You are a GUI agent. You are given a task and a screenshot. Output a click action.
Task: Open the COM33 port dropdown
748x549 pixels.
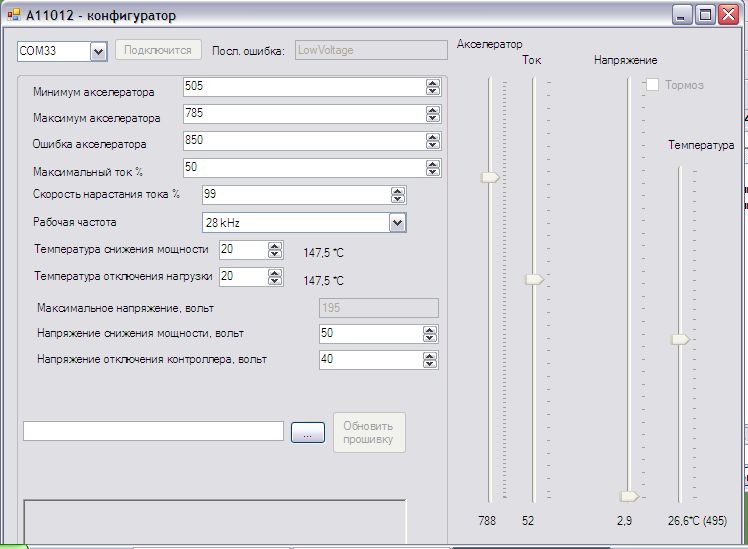point(98,51)
